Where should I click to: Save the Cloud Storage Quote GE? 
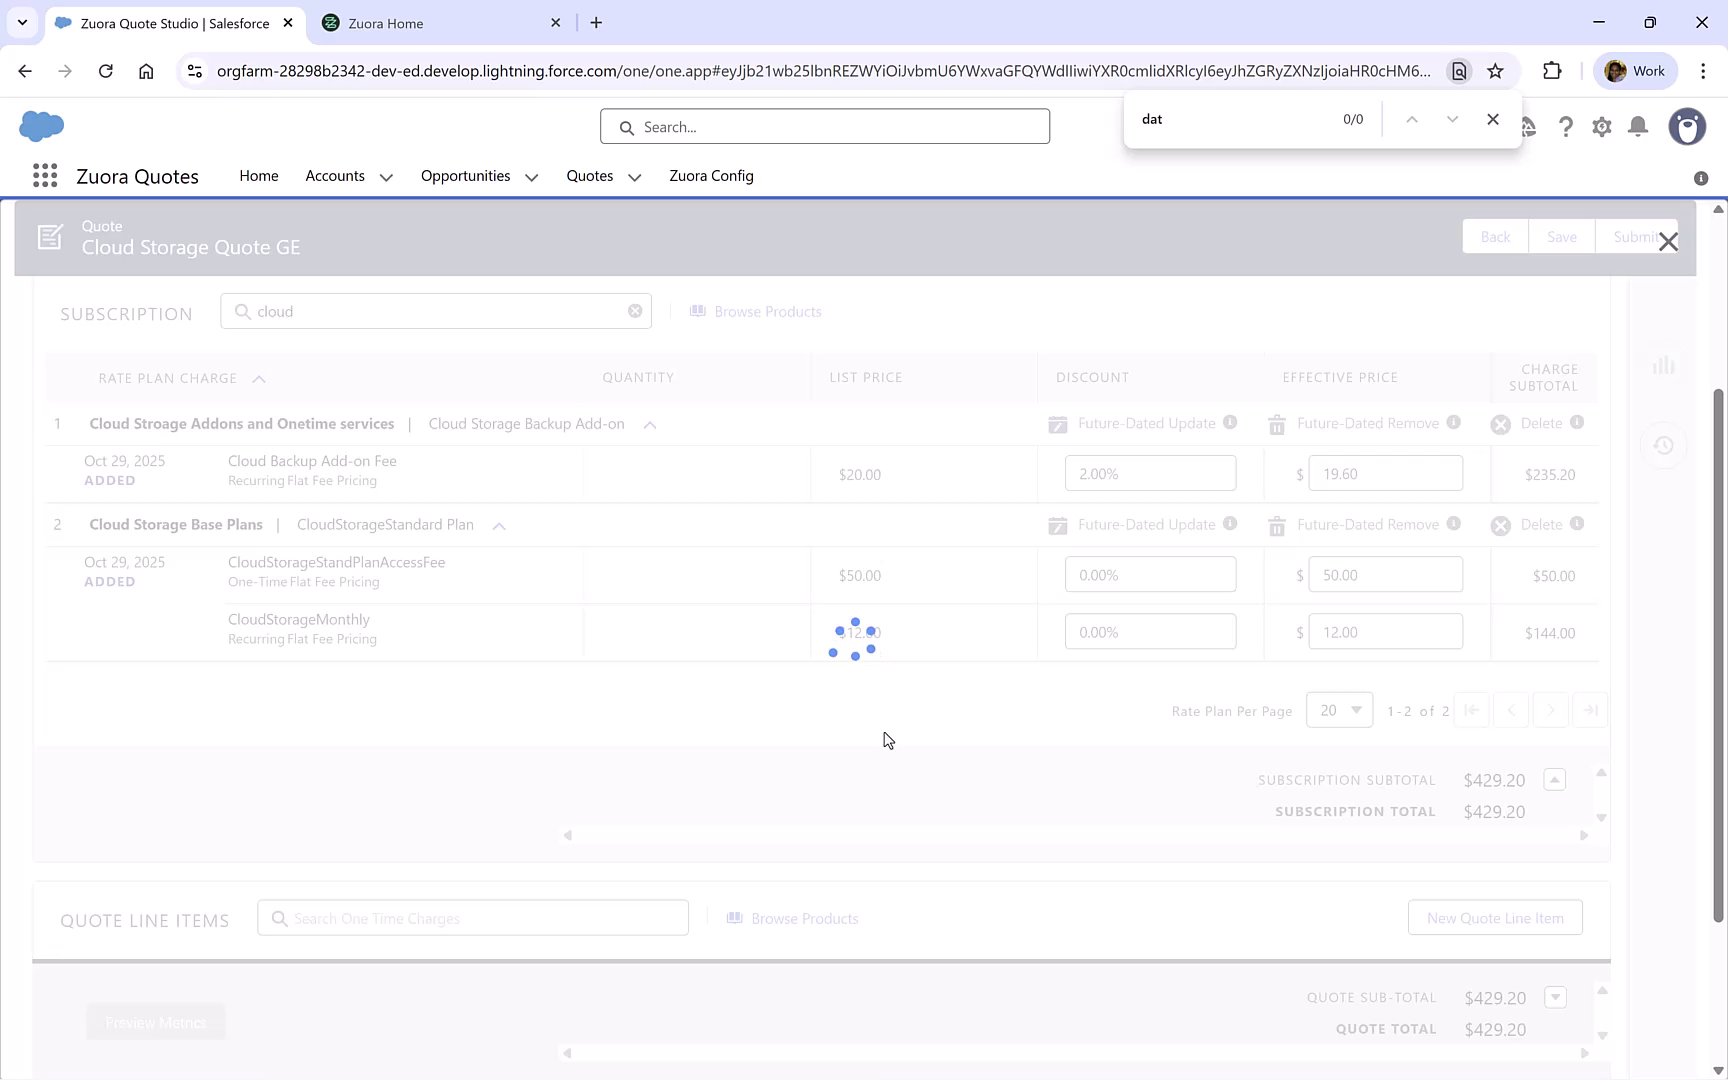tap(1561, 236)
